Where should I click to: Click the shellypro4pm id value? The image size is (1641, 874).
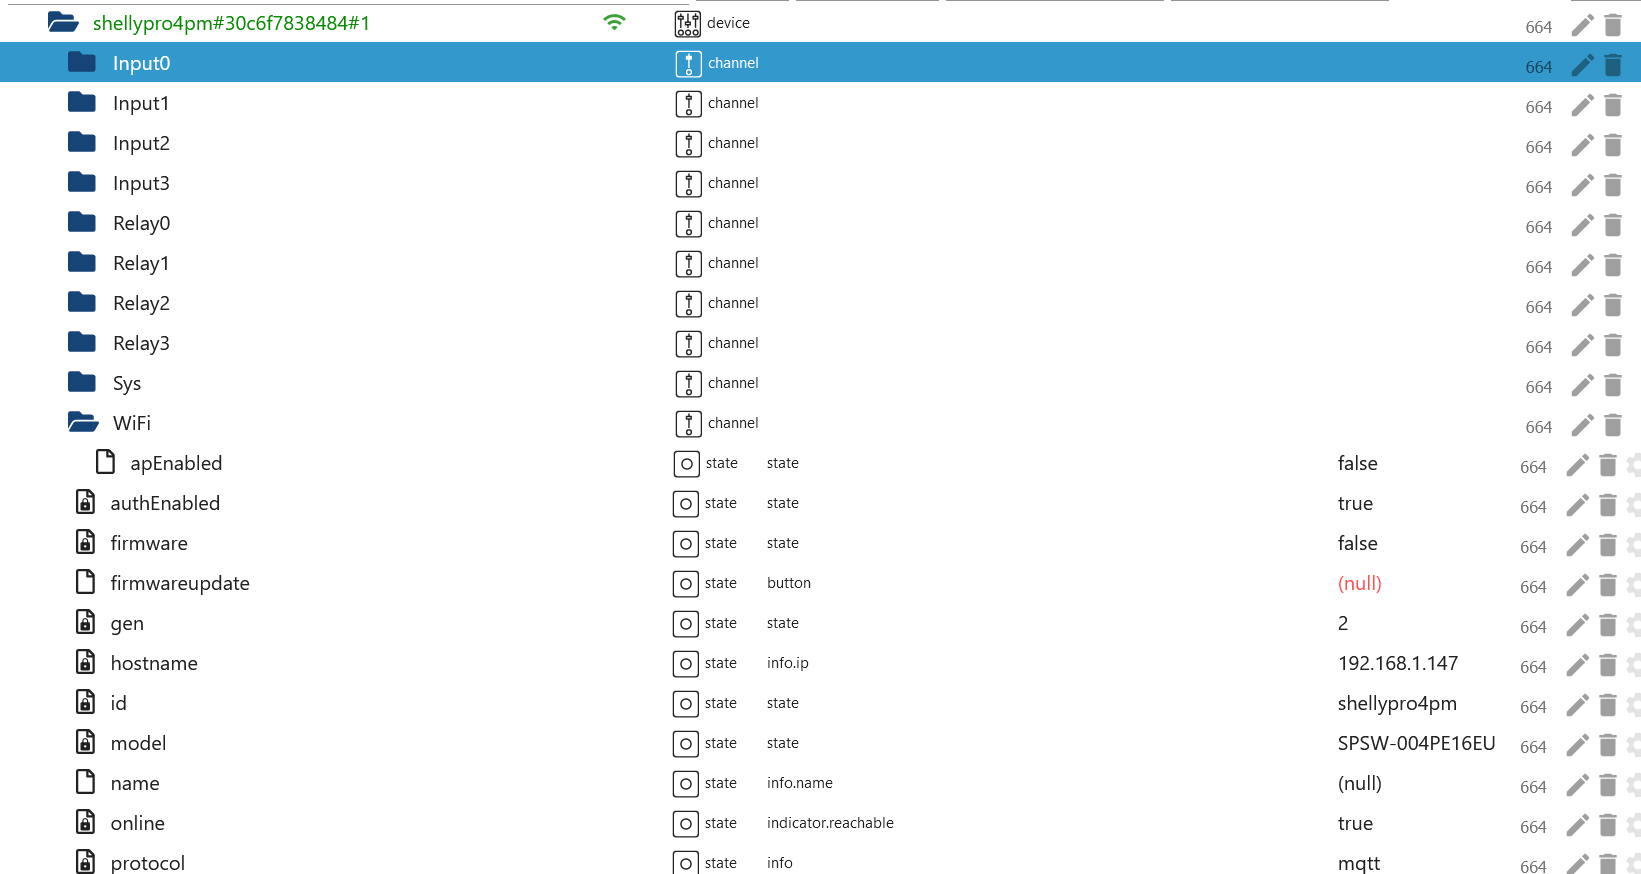click(1397, 703)
